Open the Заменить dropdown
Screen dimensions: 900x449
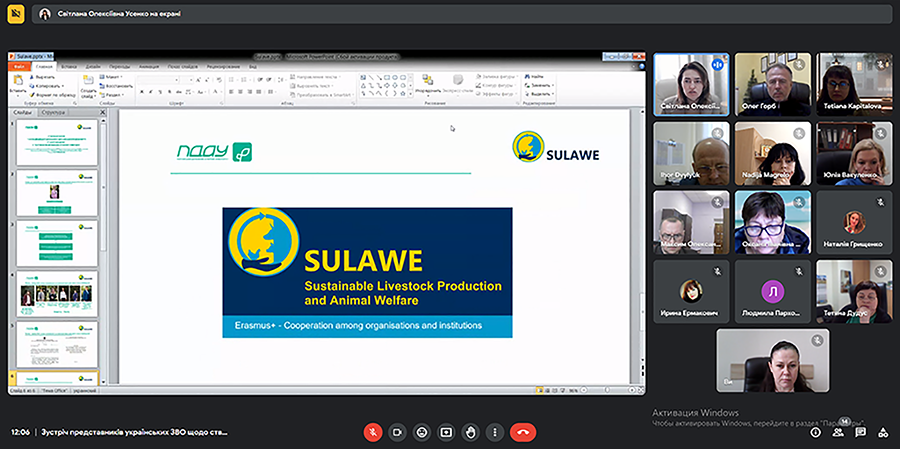coord(538,86)
